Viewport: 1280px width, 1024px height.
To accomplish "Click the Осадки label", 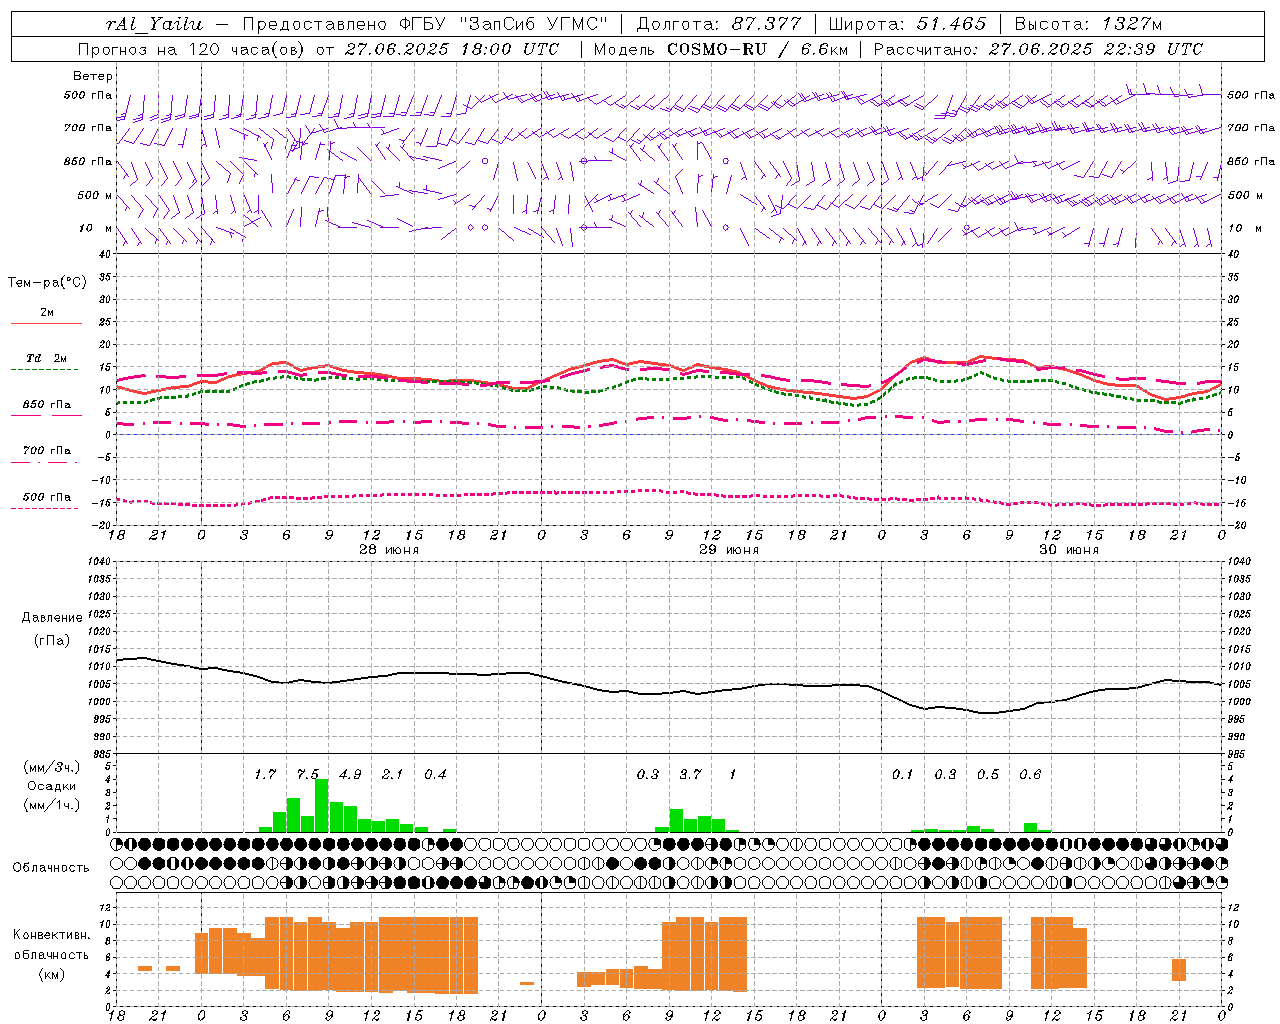I will point(51,786).
